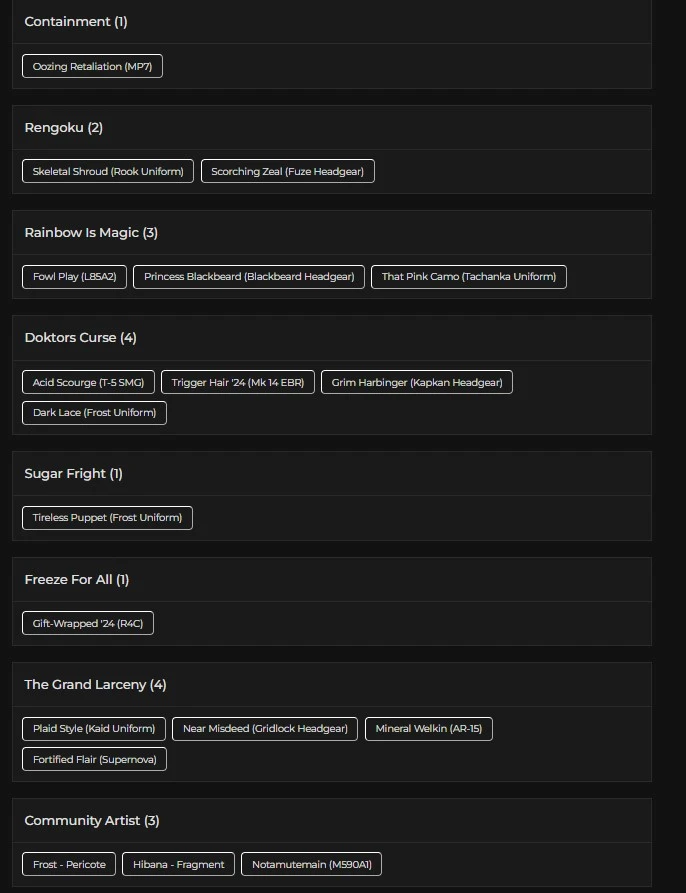Click Princess Blackbeard headgear tag
The height and width of the screenshot is (893, 686).
(249, 276)
